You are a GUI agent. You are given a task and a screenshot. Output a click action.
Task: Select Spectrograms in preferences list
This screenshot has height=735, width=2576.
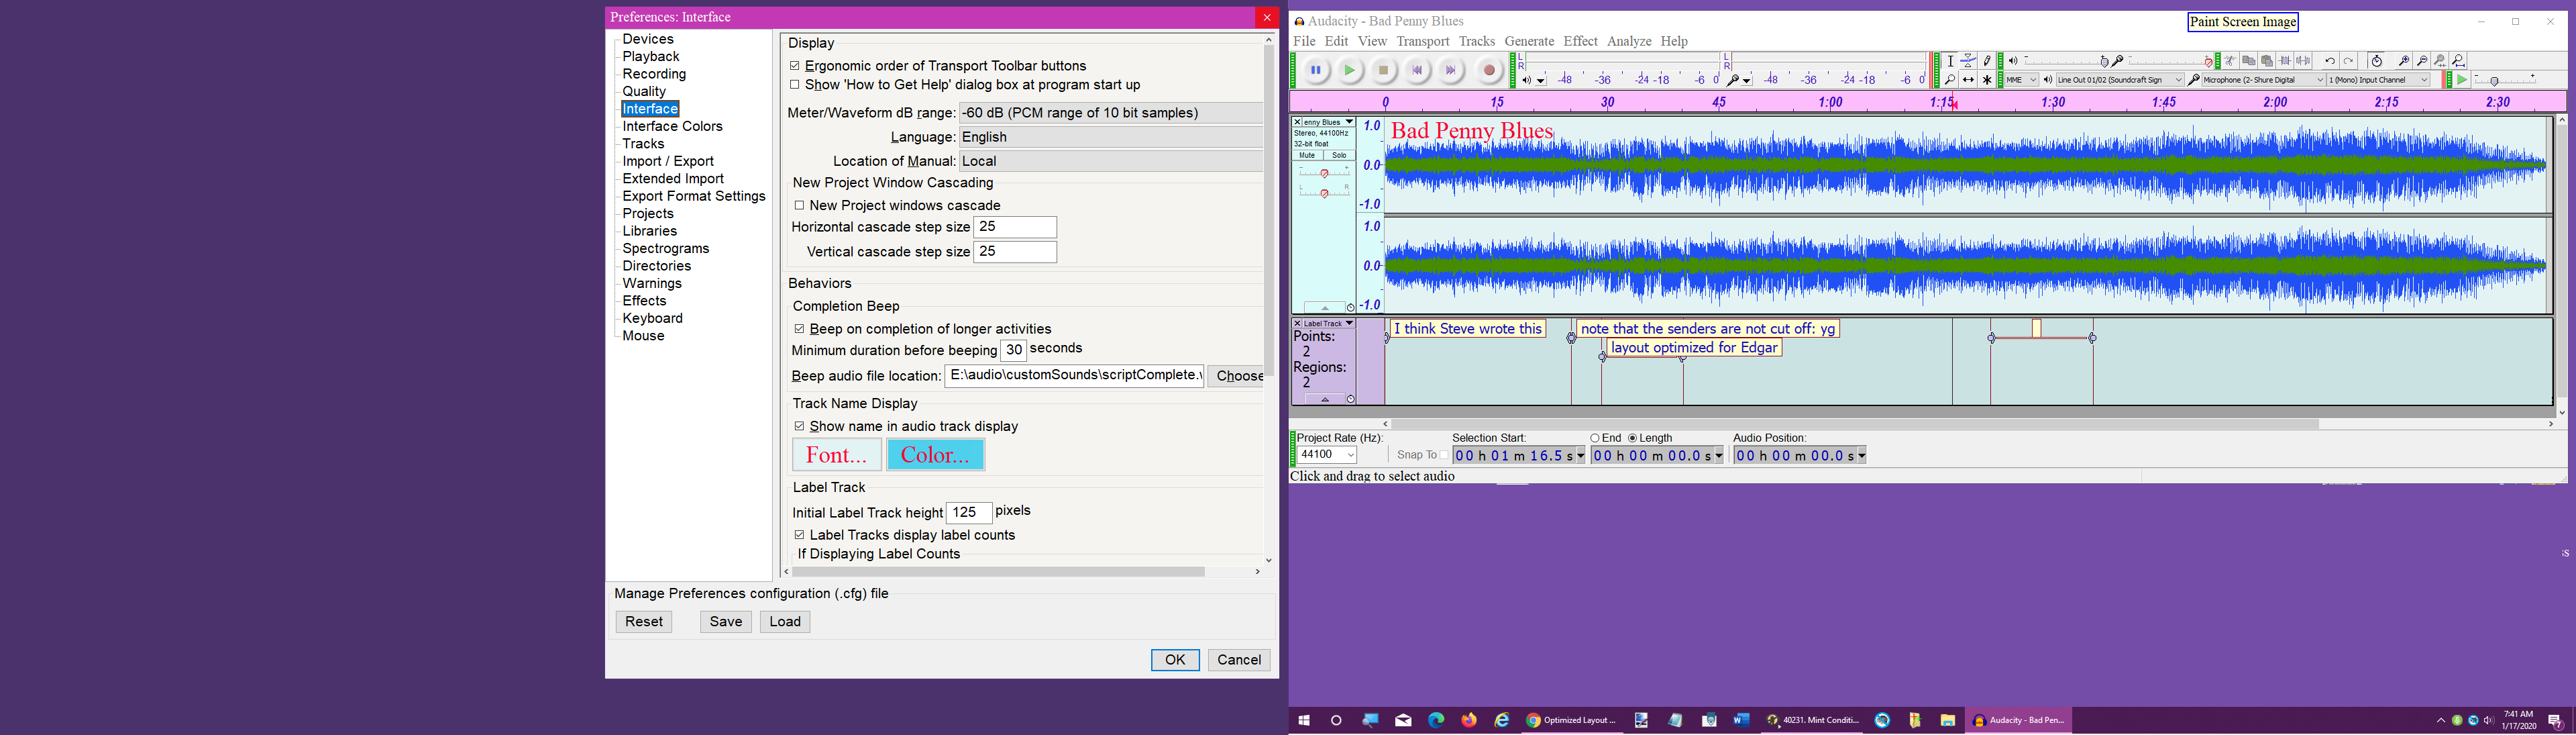pyautogui.click(x=666, y=248)
